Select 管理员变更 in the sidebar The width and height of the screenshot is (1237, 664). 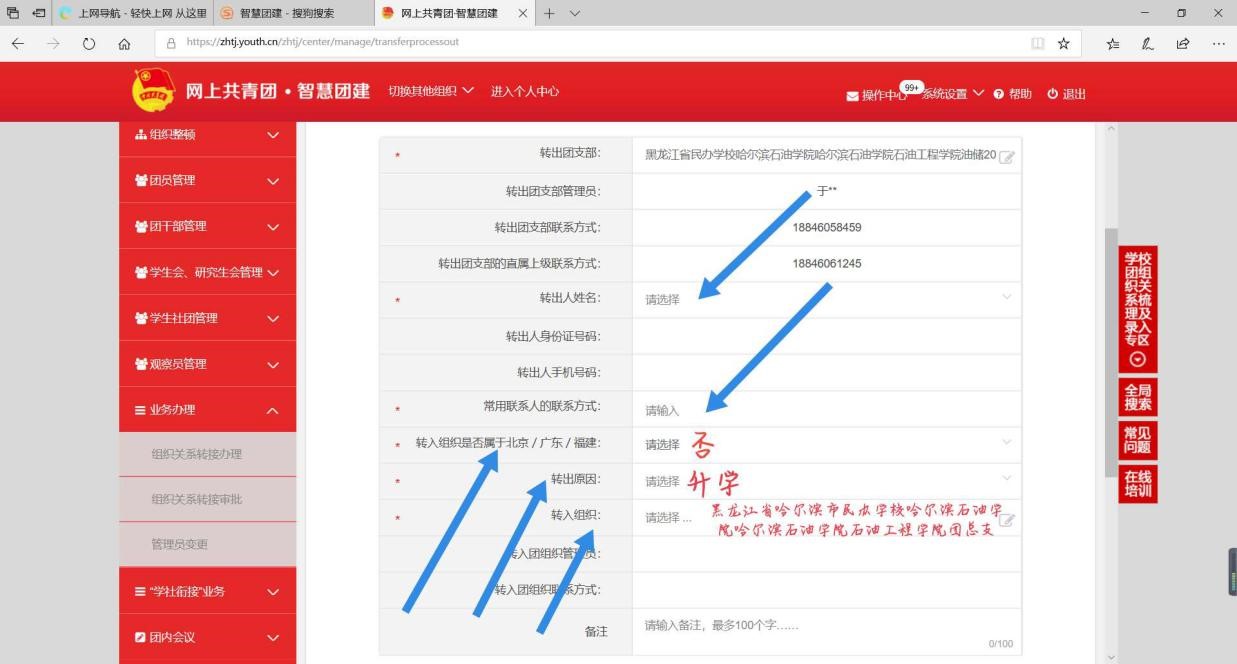click(180, 544)
